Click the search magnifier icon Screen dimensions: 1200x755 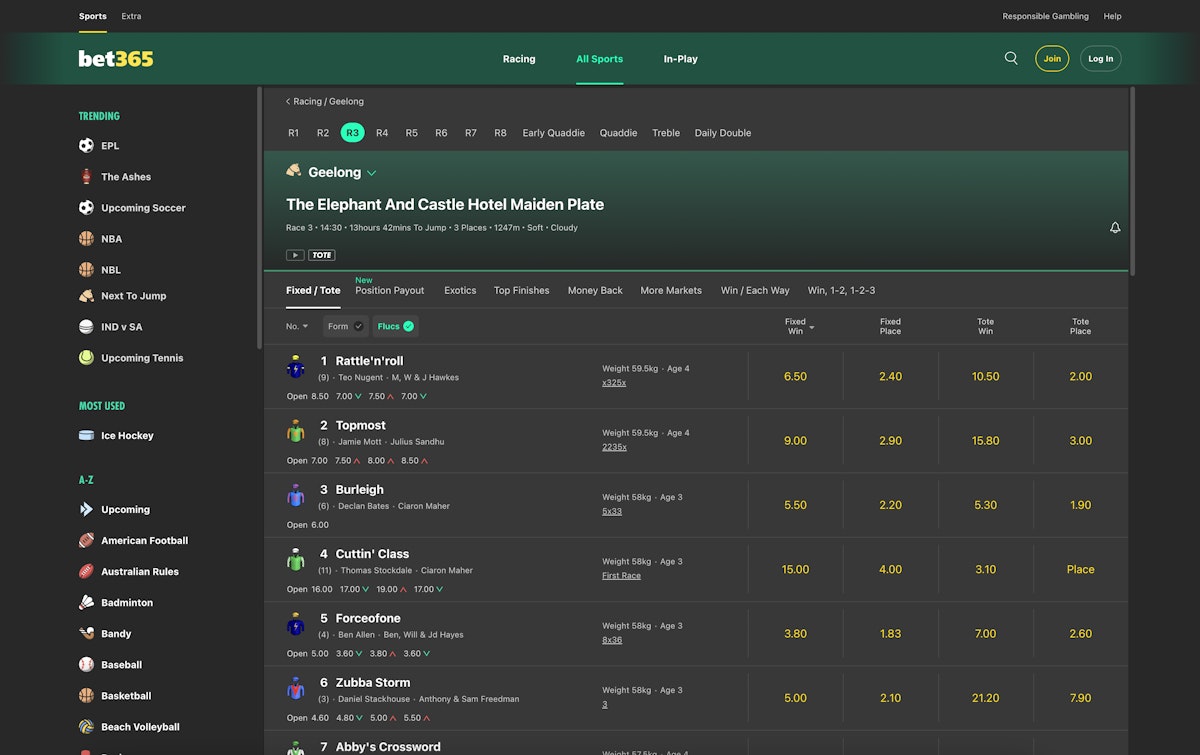click(x=1011, y=58)
